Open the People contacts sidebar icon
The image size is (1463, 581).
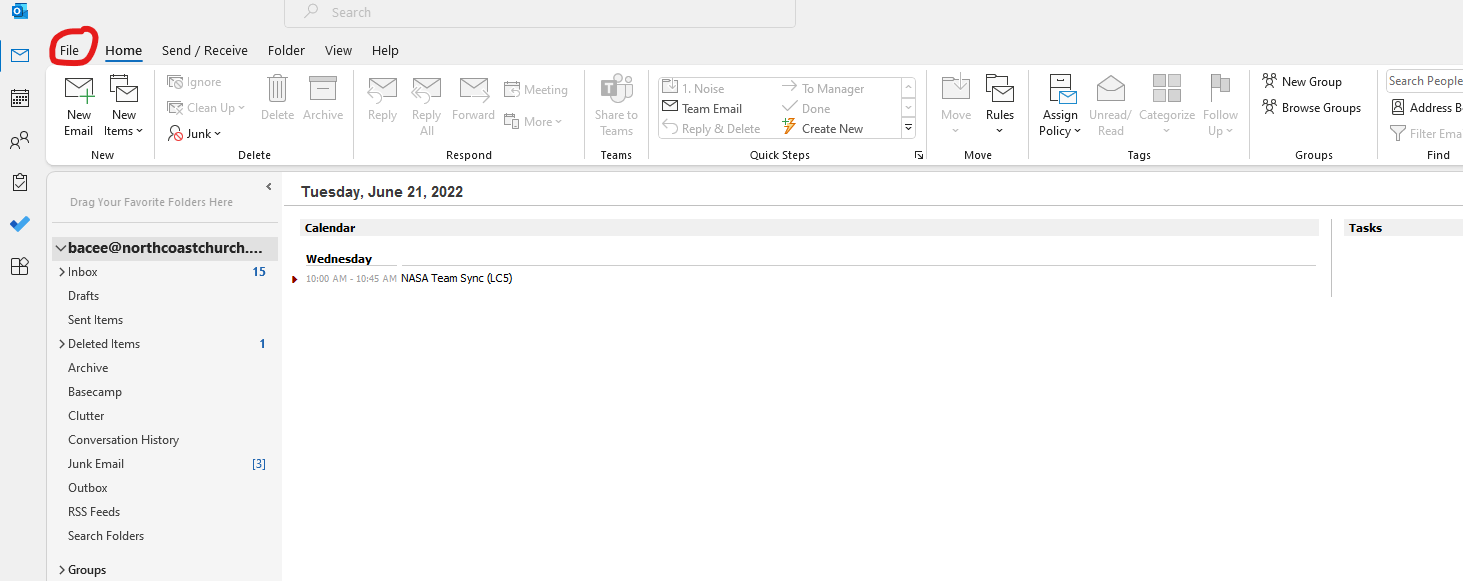(20, 141)
